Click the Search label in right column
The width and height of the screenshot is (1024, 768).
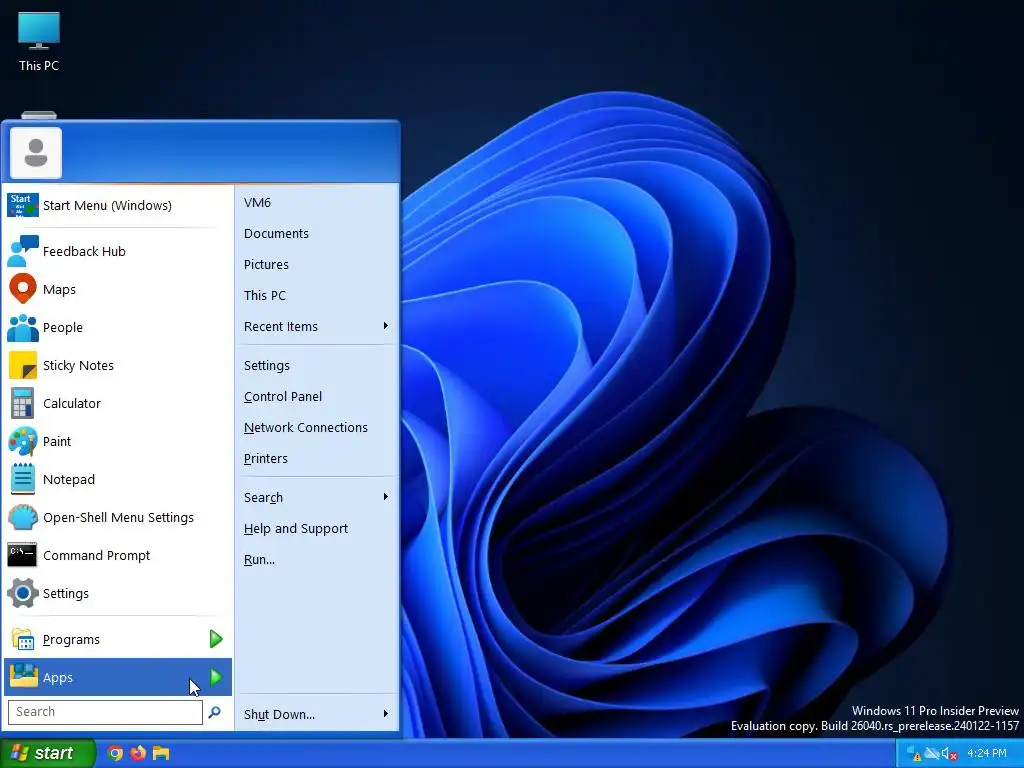coord(263,498)
